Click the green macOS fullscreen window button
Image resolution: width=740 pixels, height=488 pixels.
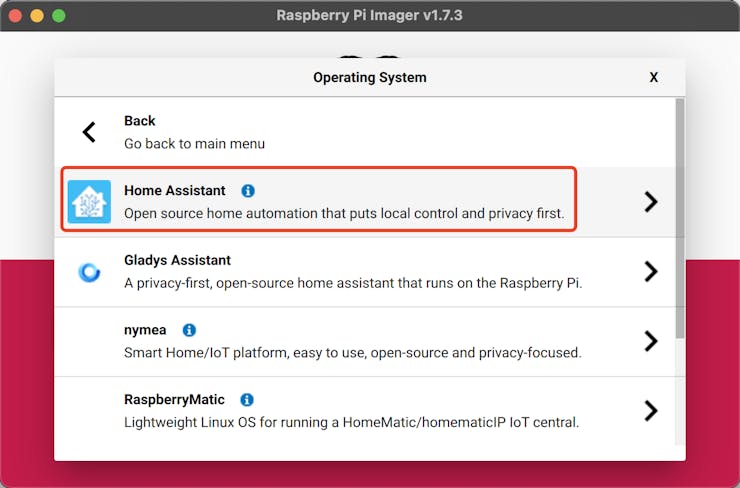tap(58, 16)
